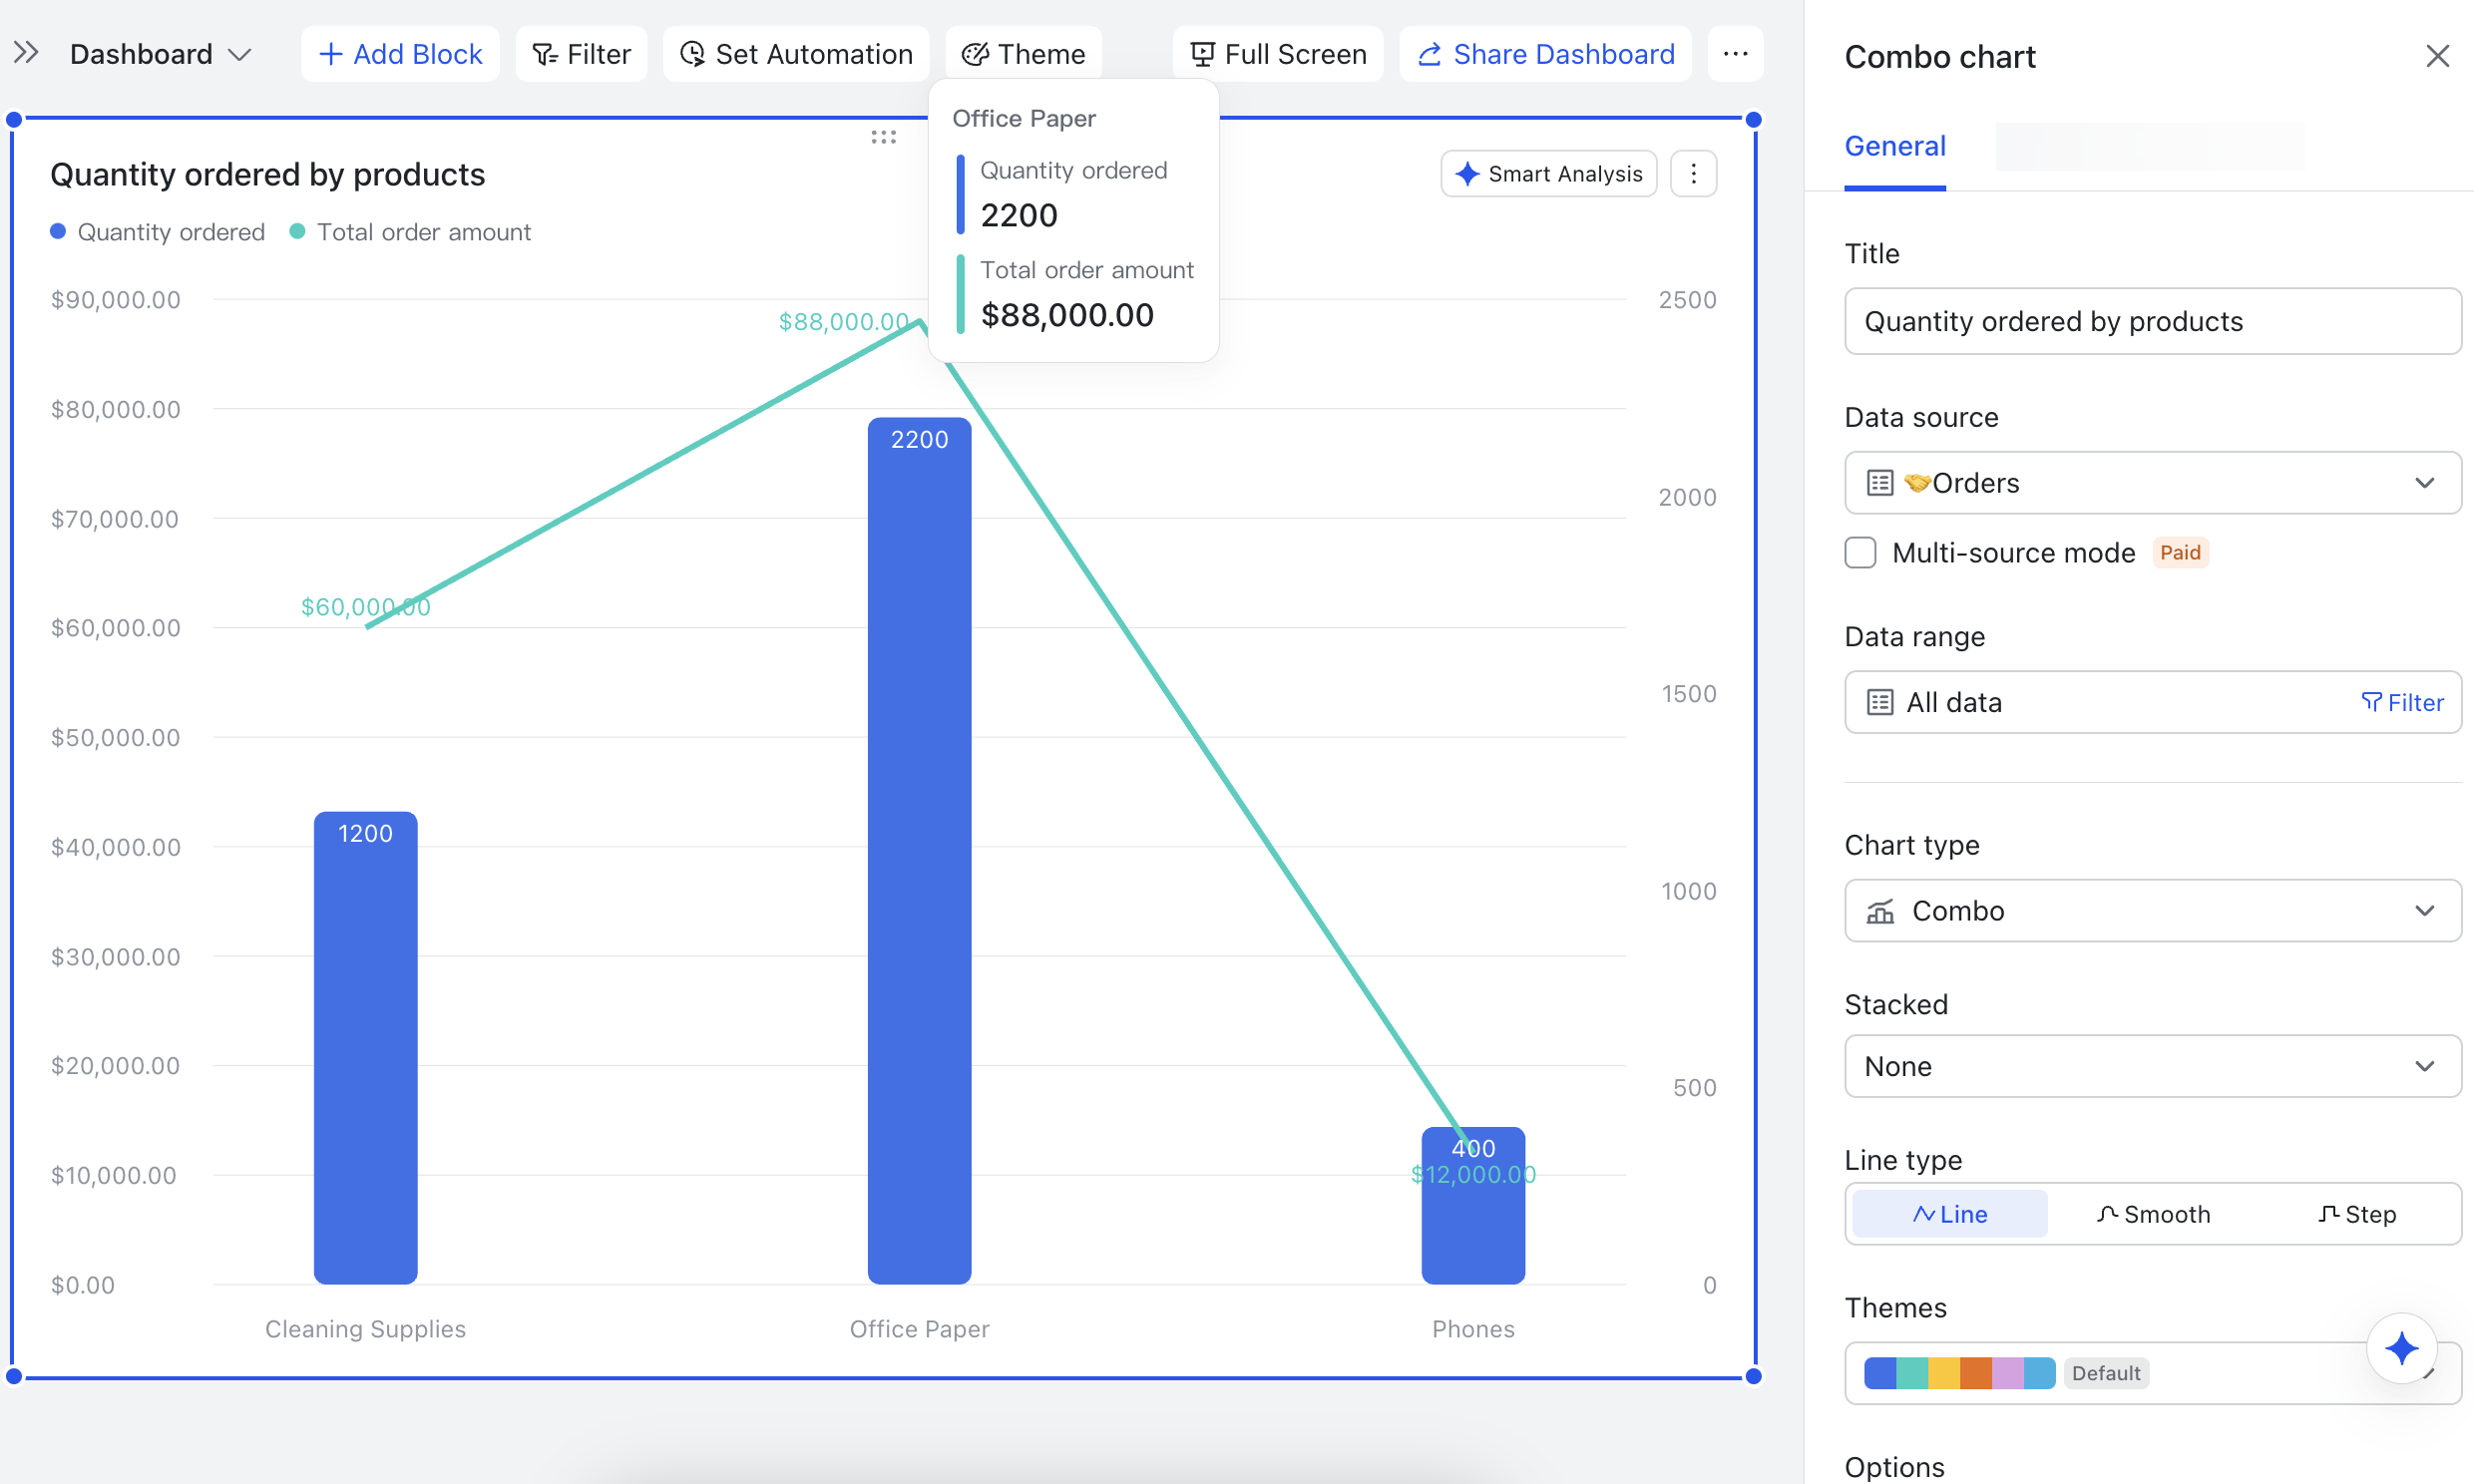Click the Cleaning Supplies bar labeled 1200
Image resolution: width=2474 pixels, height=1484 pixels.
(365, 1047)
